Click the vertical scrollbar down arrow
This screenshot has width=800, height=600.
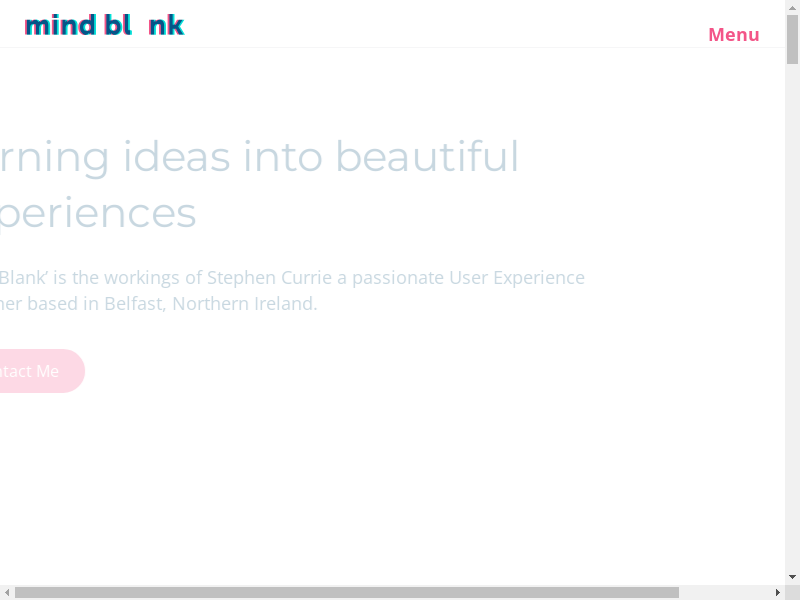coord(792,577)
